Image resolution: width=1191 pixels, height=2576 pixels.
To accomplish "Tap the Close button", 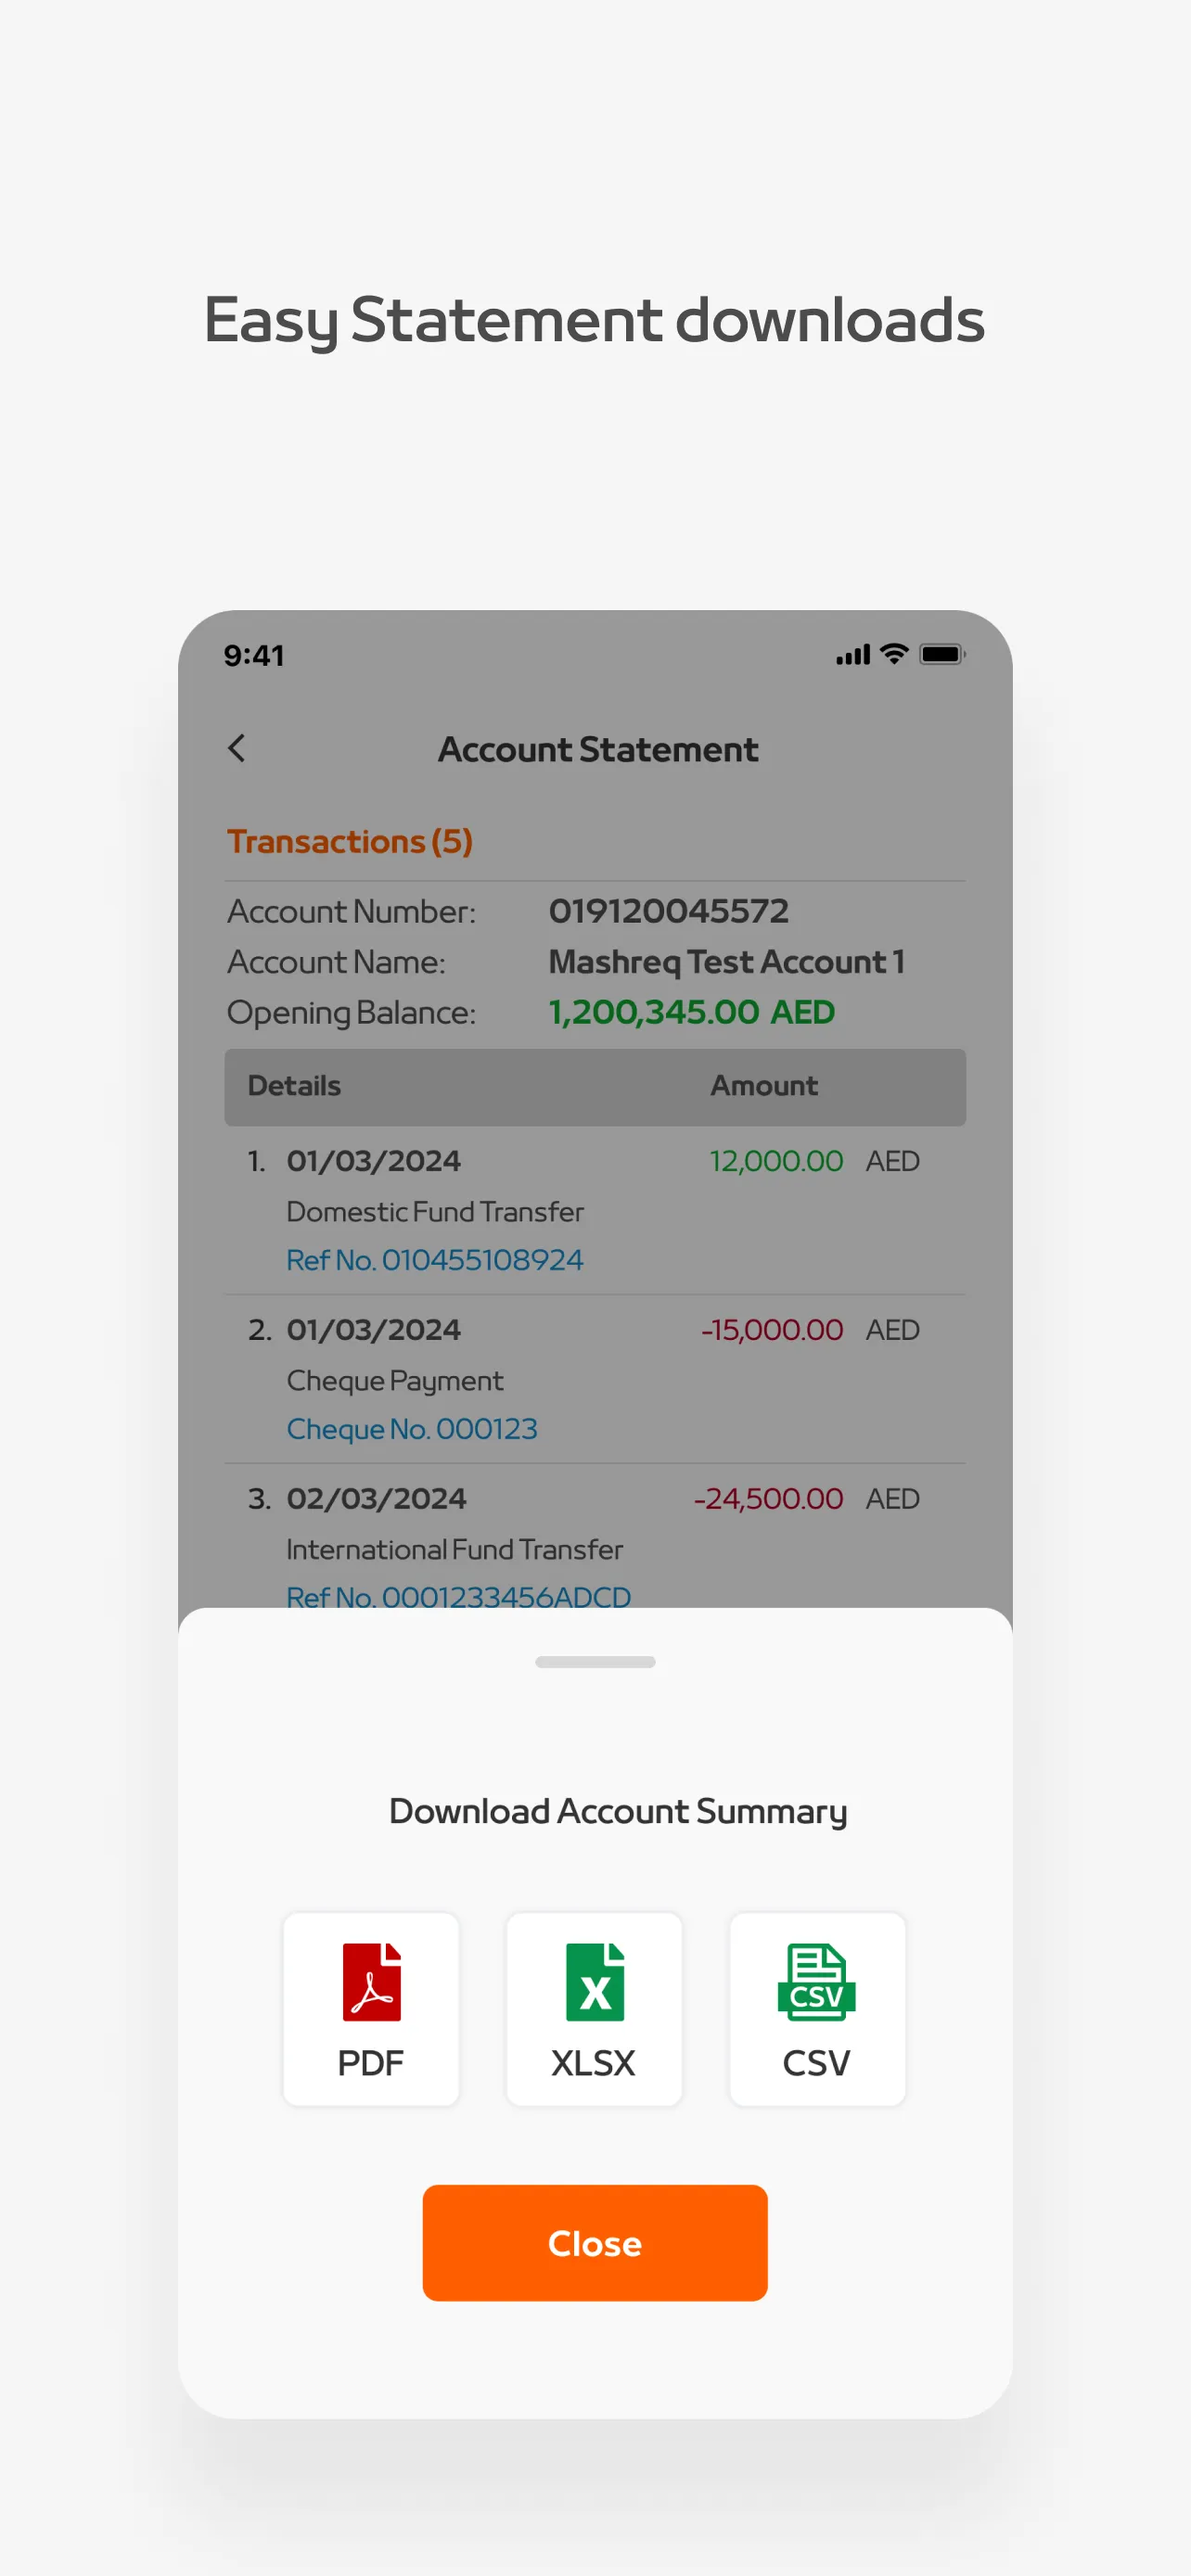I will point(595,2243).
